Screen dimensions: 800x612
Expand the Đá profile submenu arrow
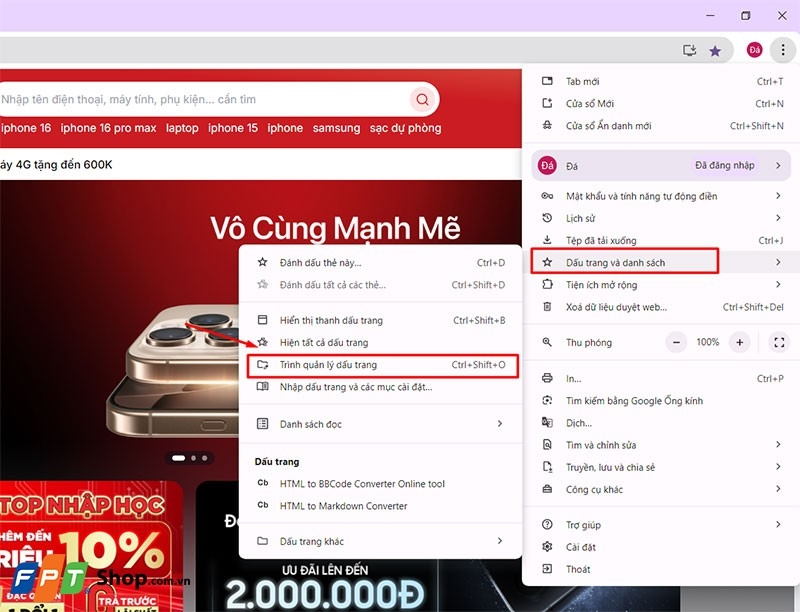point(778,165)
